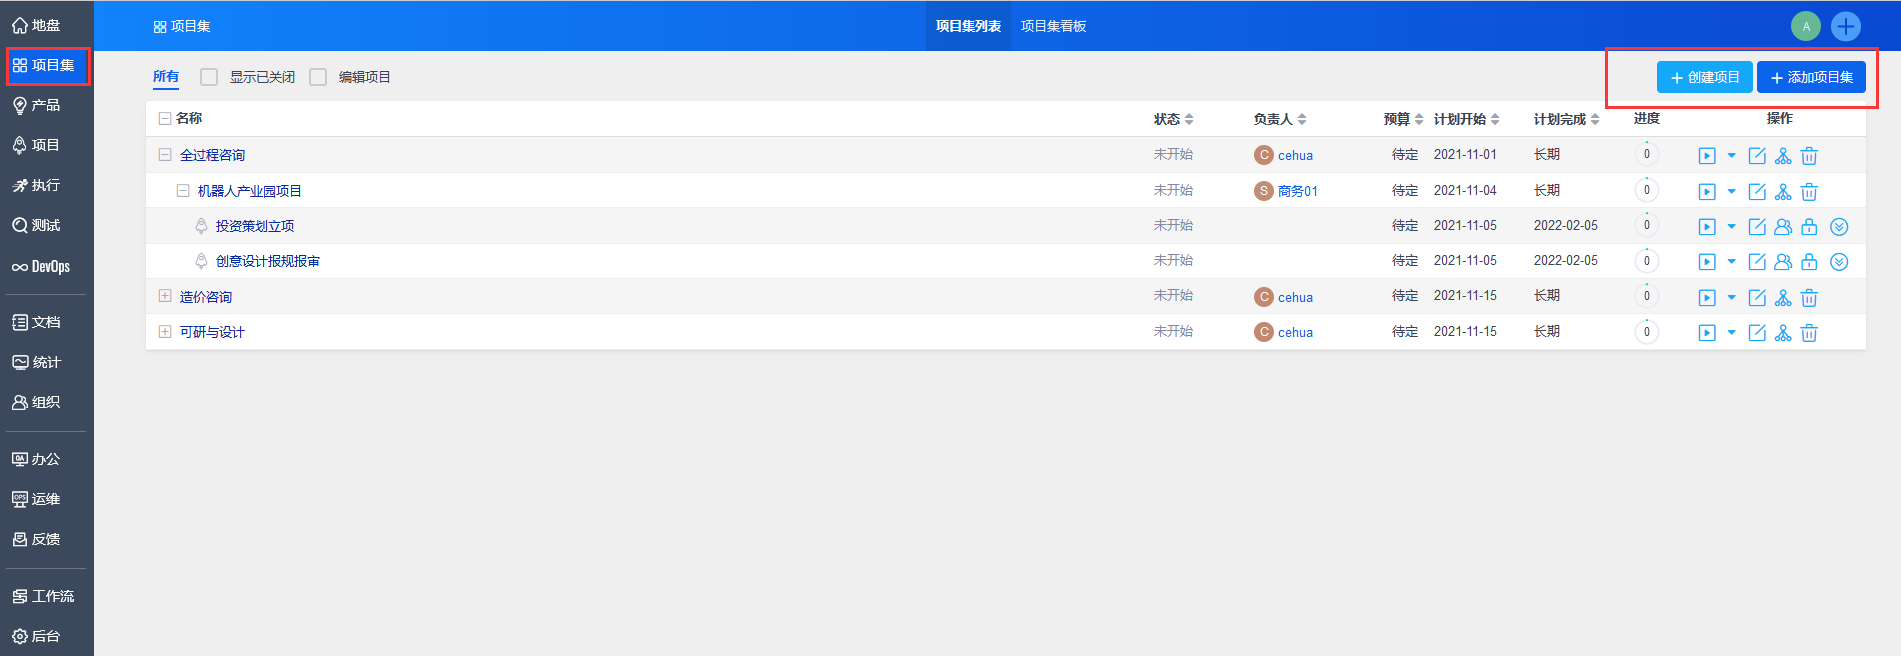Click edit icon in 机器人产业园项目 row
1901x656 pixels.
pos(1757,191)
